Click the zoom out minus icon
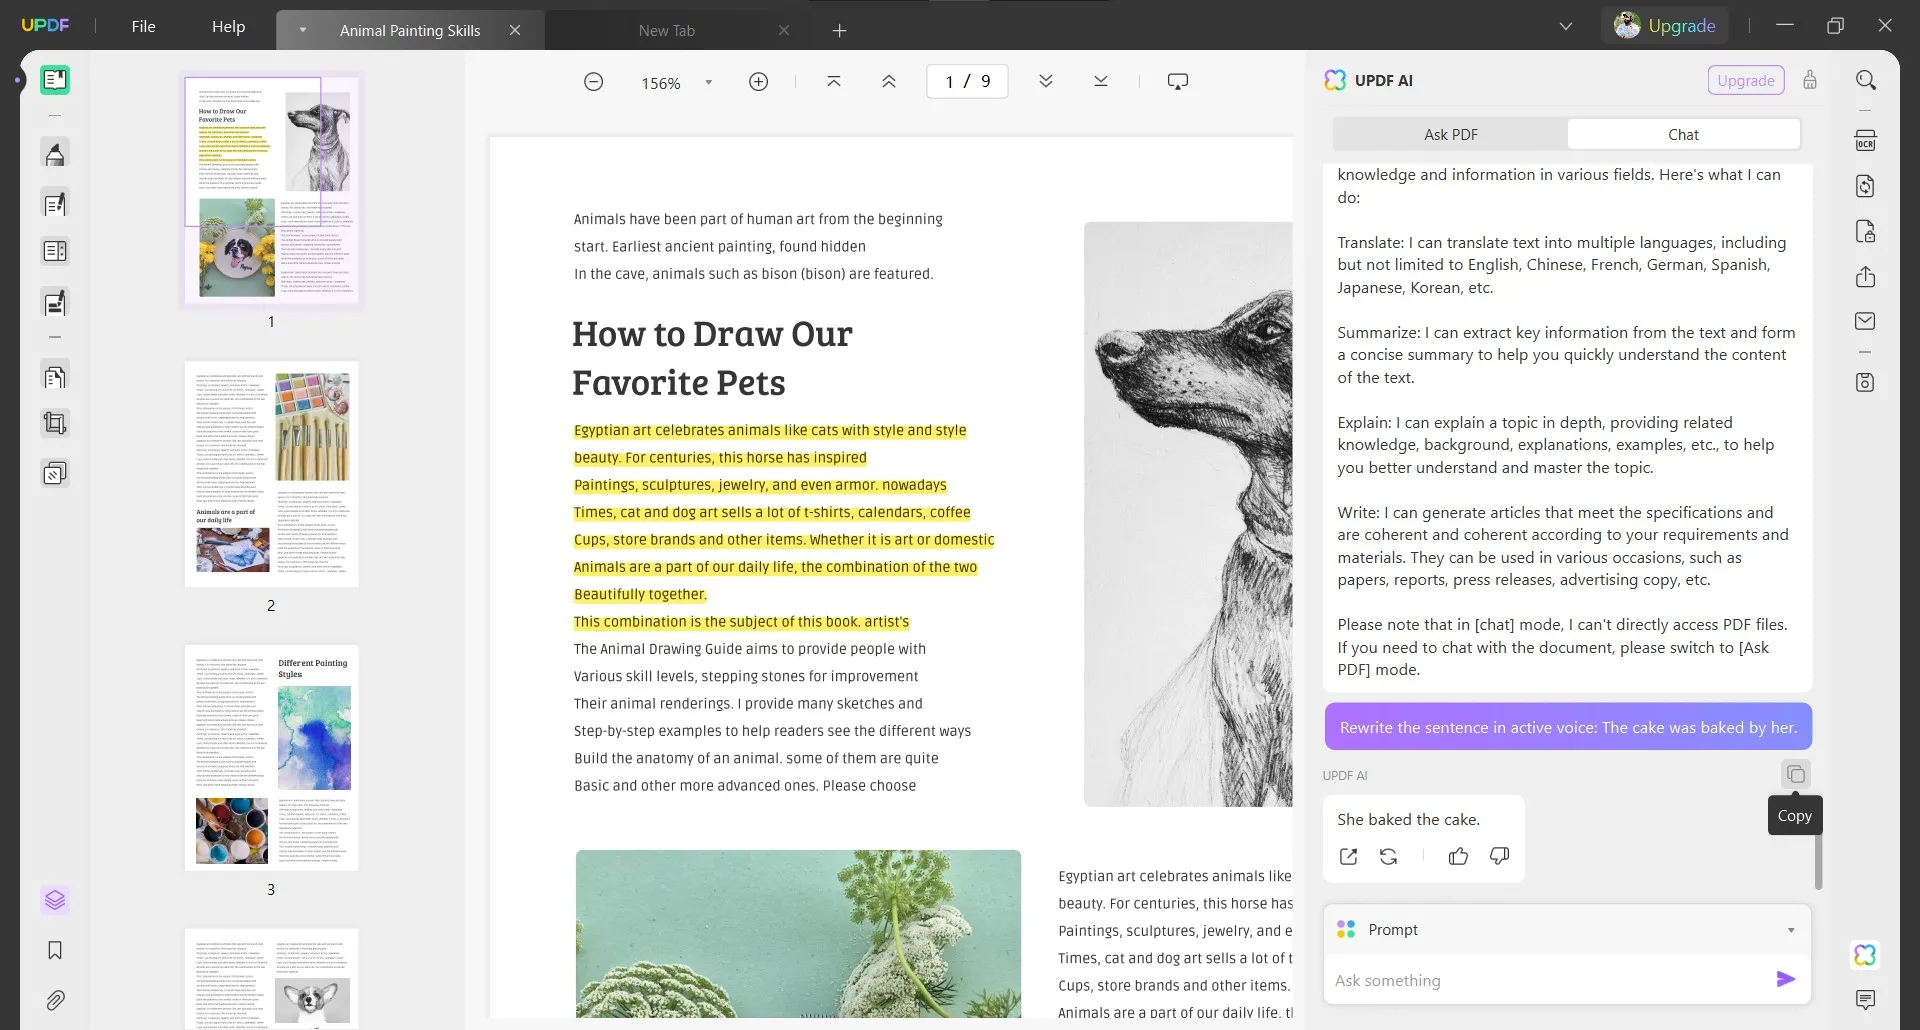Screen dimensions: 1920x1030 [x=593, y=82]
